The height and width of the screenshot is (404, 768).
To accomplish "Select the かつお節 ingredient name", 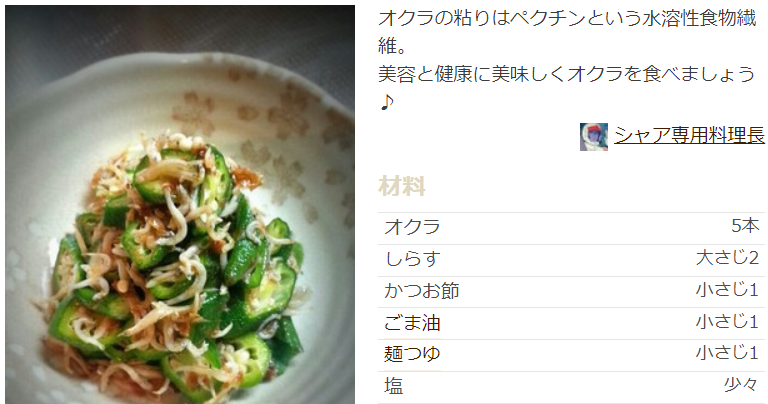I will click(422, 290).
